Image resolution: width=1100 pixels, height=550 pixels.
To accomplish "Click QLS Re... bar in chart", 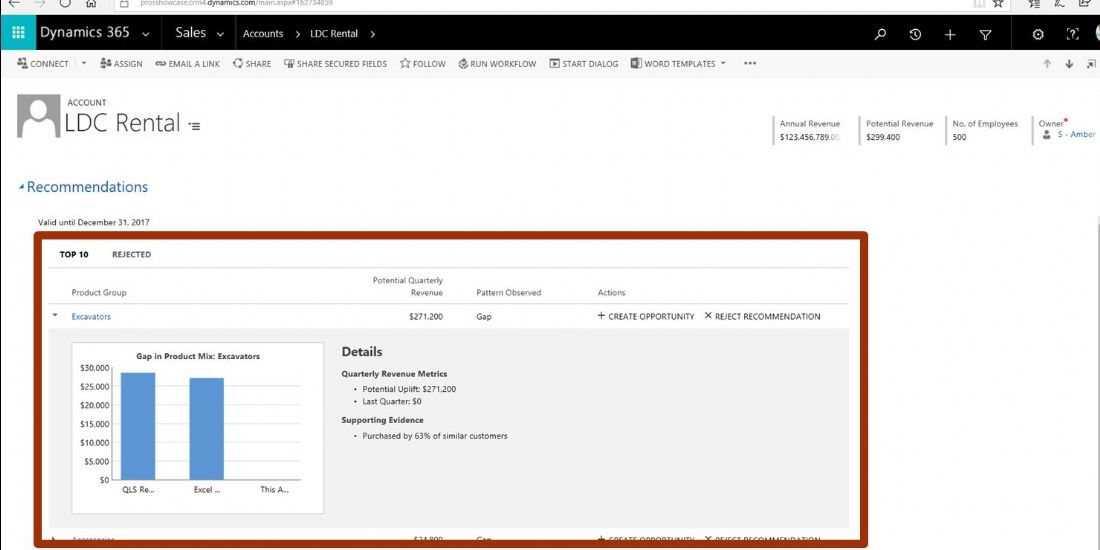I will (138, 426).
